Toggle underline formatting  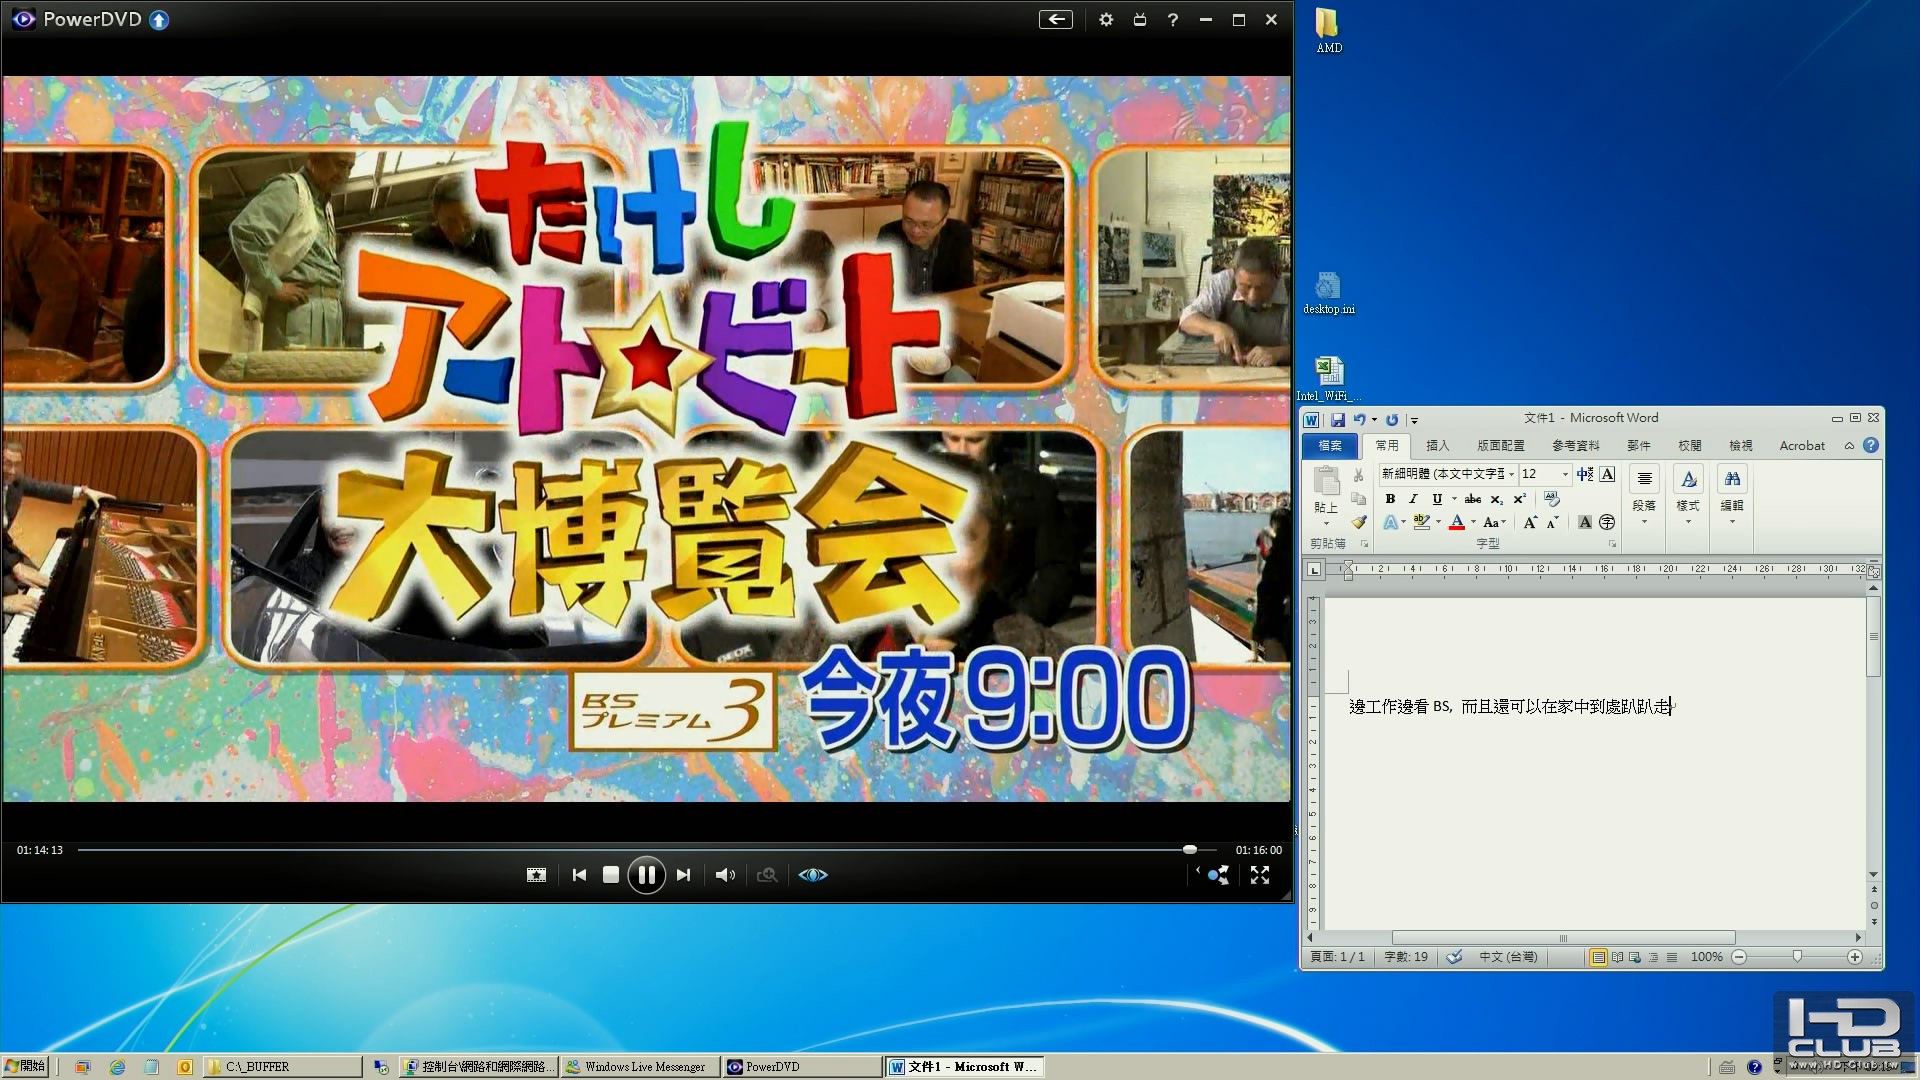click(x=1437, y=499)
